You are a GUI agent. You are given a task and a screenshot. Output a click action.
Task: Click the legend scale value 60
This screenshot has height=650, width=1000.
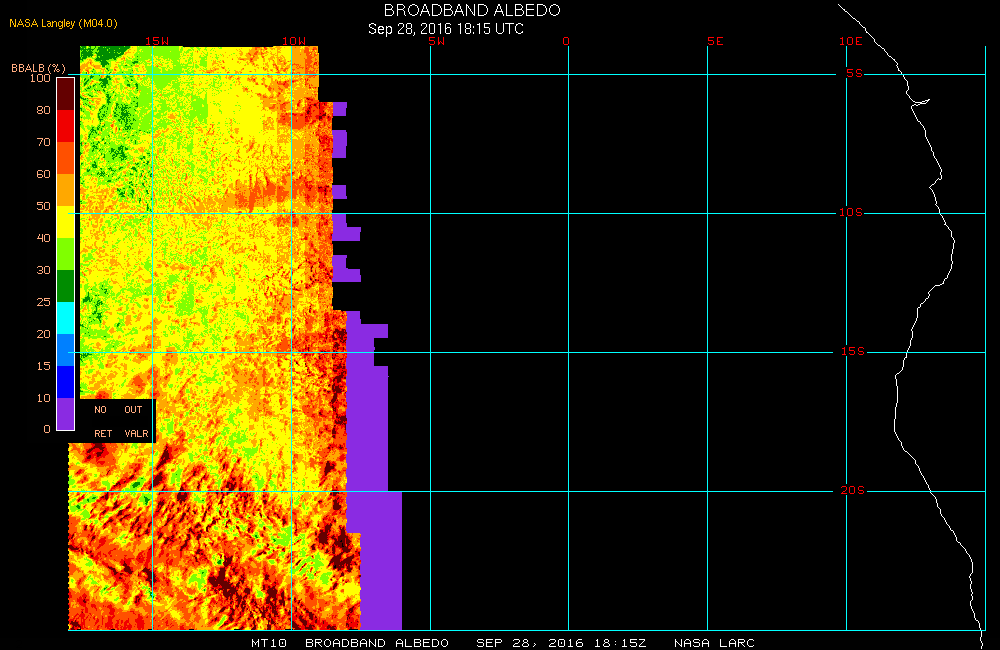[43, 174]
